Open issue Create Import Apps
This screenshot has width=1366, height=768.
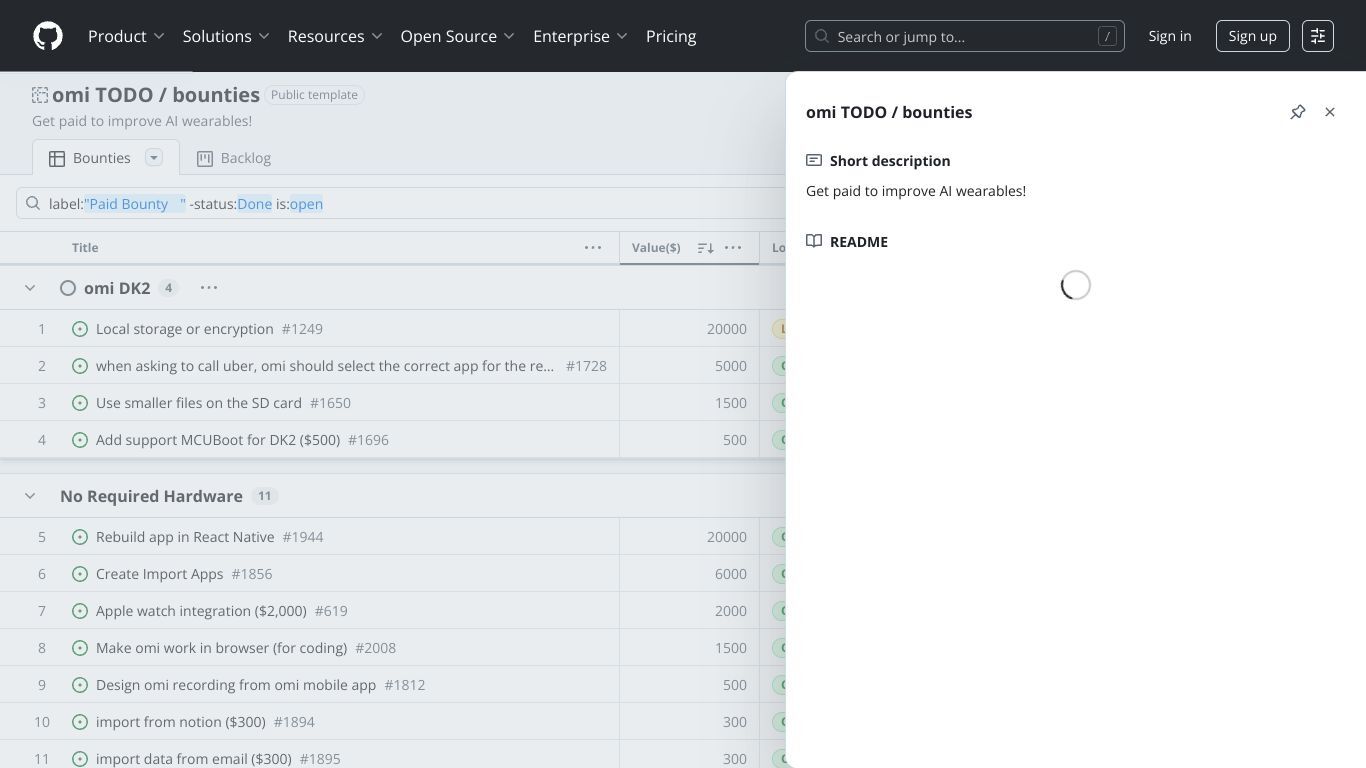tap(160, 574)
